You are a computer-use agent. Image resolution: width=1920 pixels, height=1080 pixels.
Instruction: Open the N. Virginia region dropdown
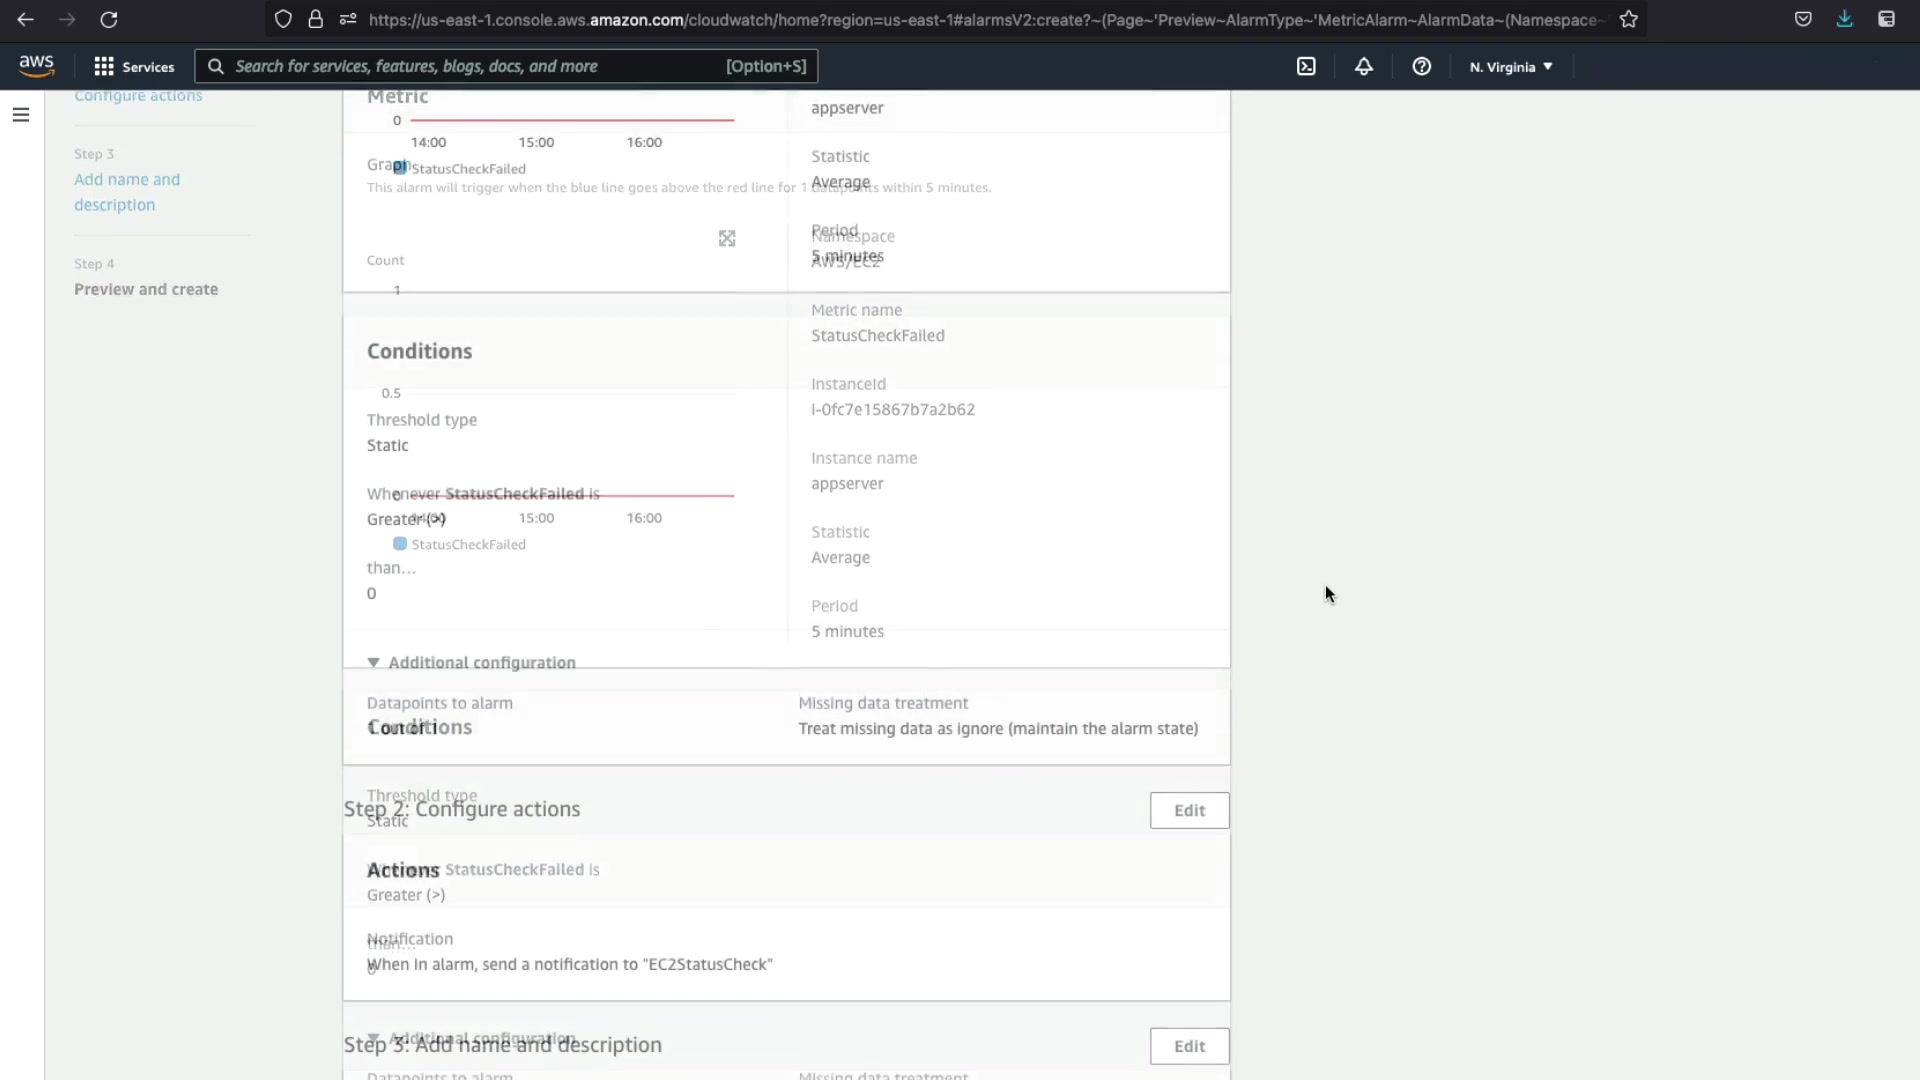click(1510, 67)
